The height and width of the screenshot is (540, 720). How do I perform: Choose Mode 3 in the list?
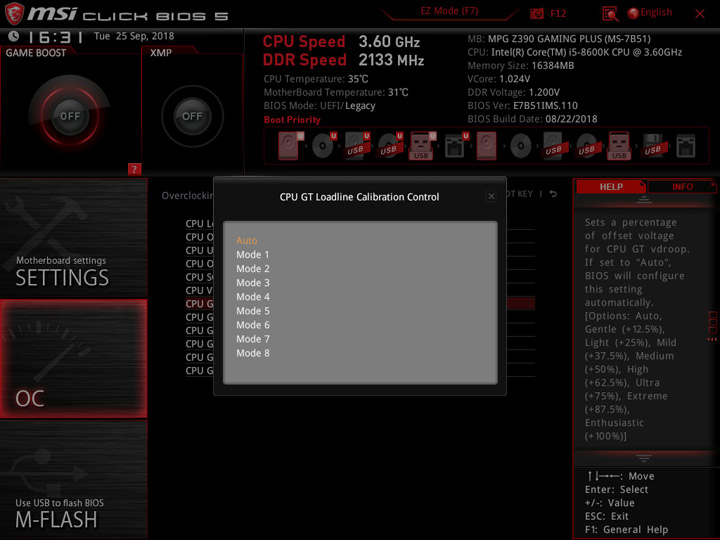pyautogui.click(x=253, y=283)
